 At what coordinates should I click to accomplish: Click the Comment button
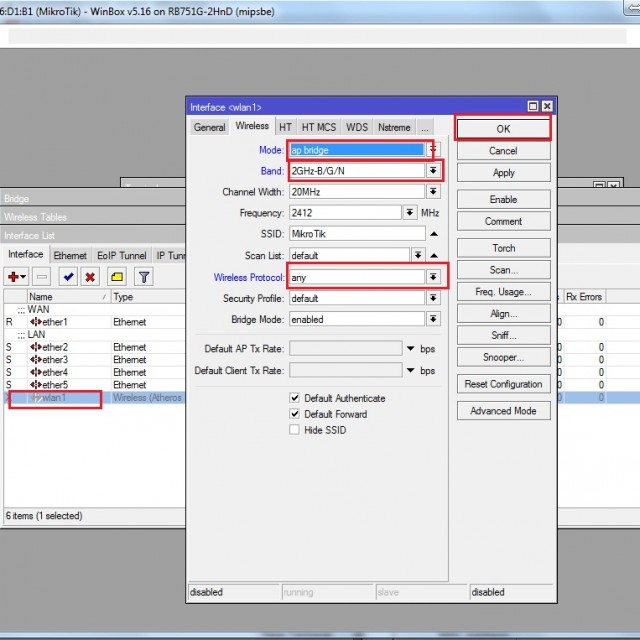point(503,221)
